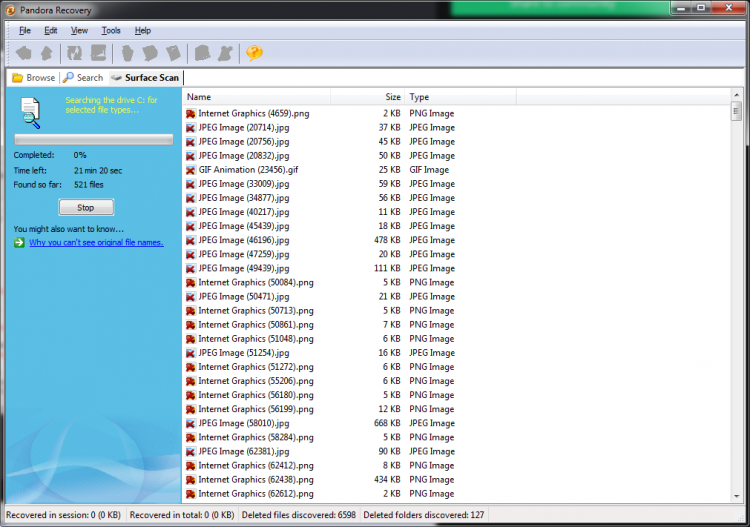This screenshot has width=750, height=527.
Task: Click 'Recovered in session: 0 (0 KB)' status
Action: 63,515
